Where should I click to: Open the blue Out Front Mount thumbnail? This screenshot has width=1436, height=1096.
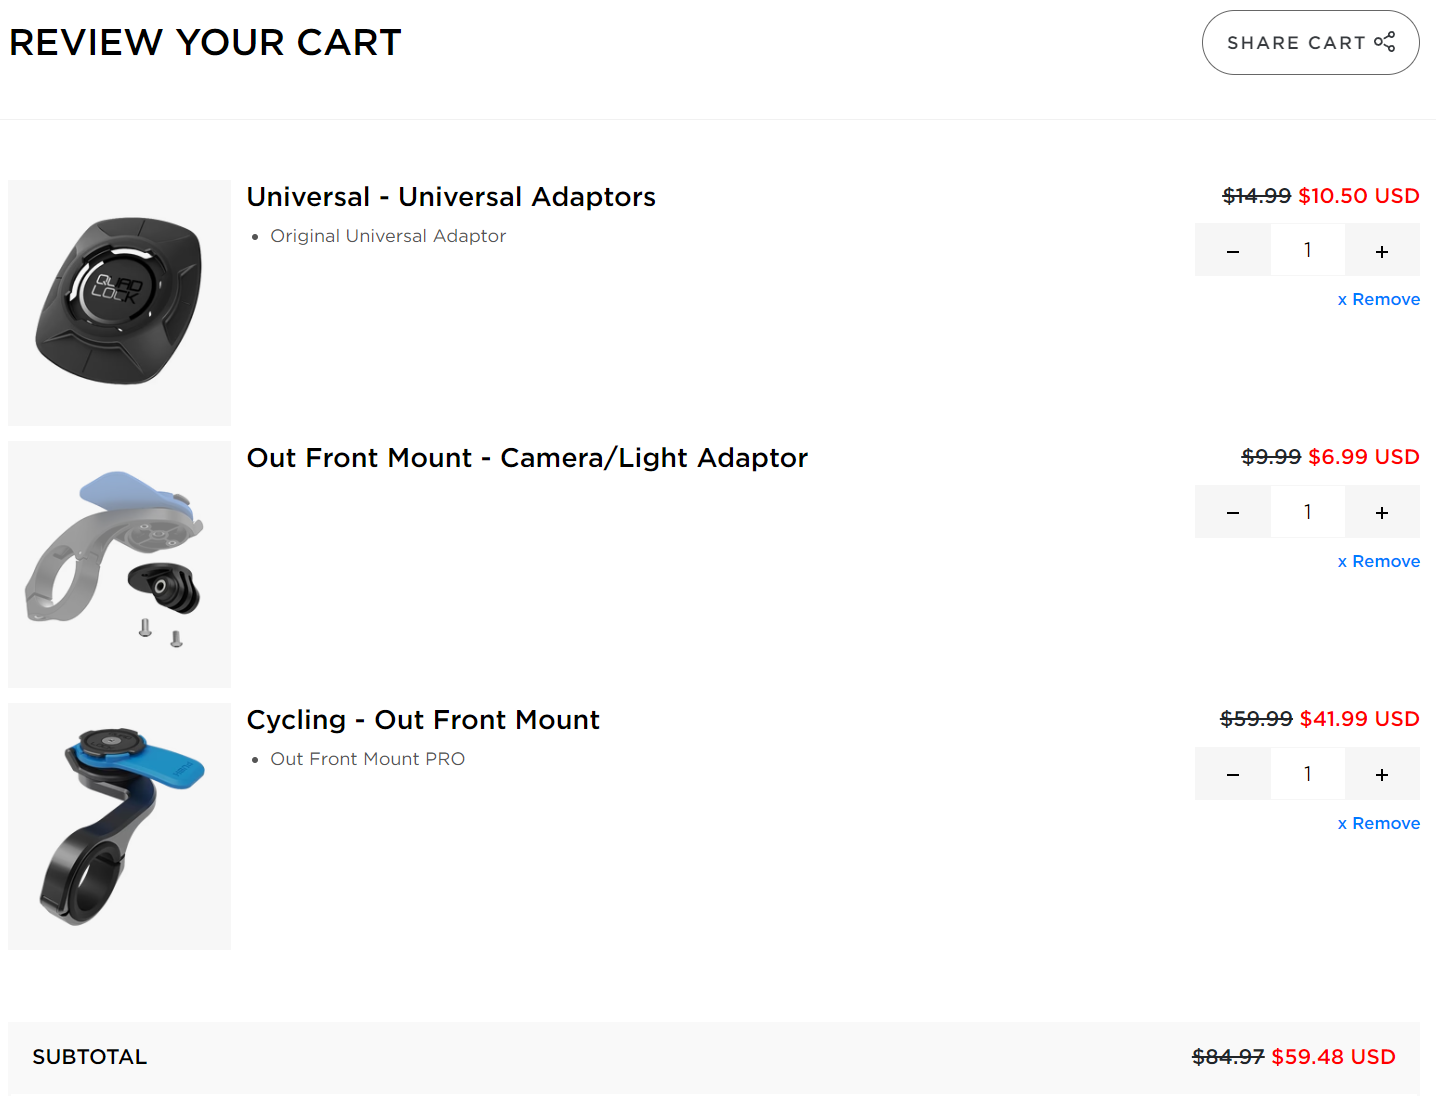119,826
